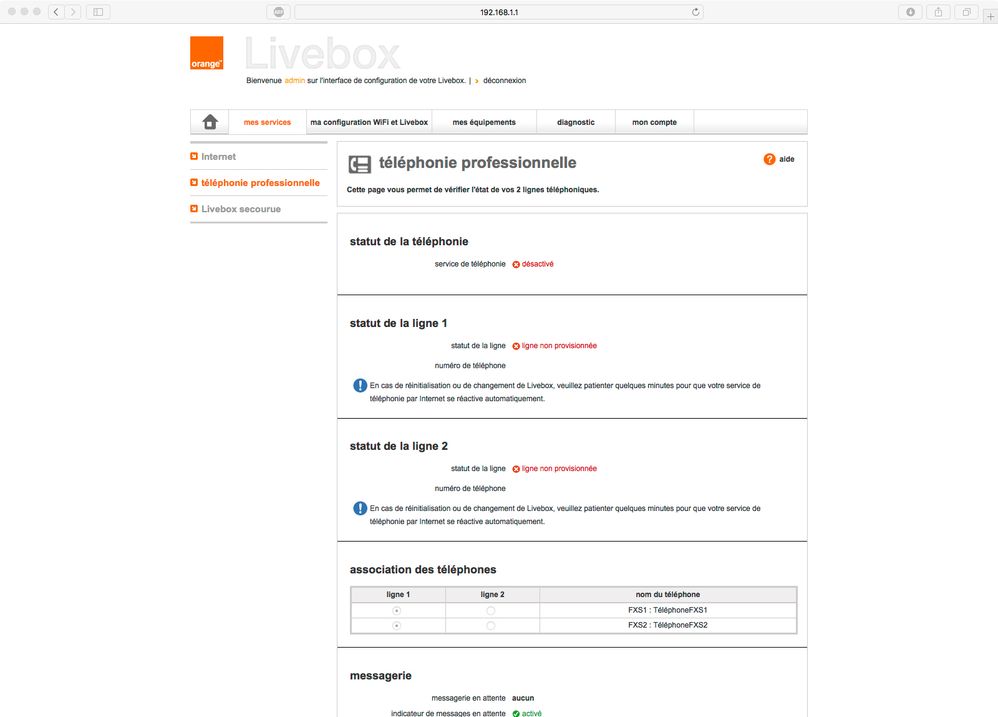998x717 pixels.
Task: Select ligne 2 for FXS1 : TéléphoneFXS1
Action: click(491, 611)
